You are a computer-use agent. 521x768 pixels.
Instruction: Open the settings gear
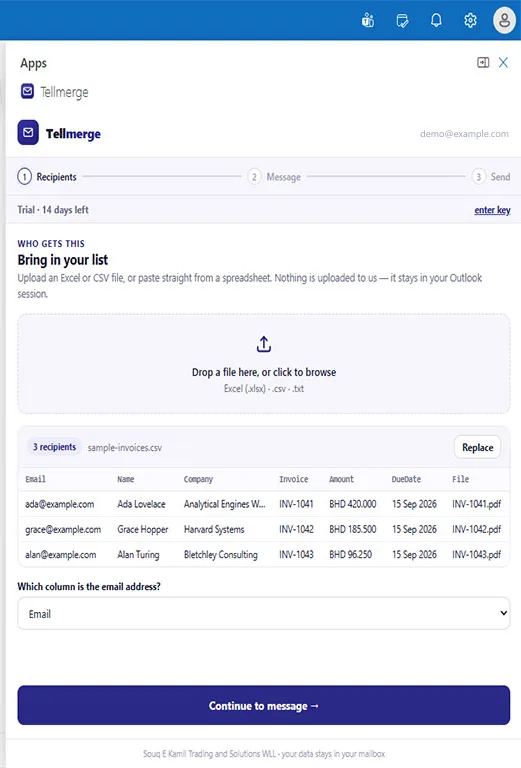coord(470,20)
